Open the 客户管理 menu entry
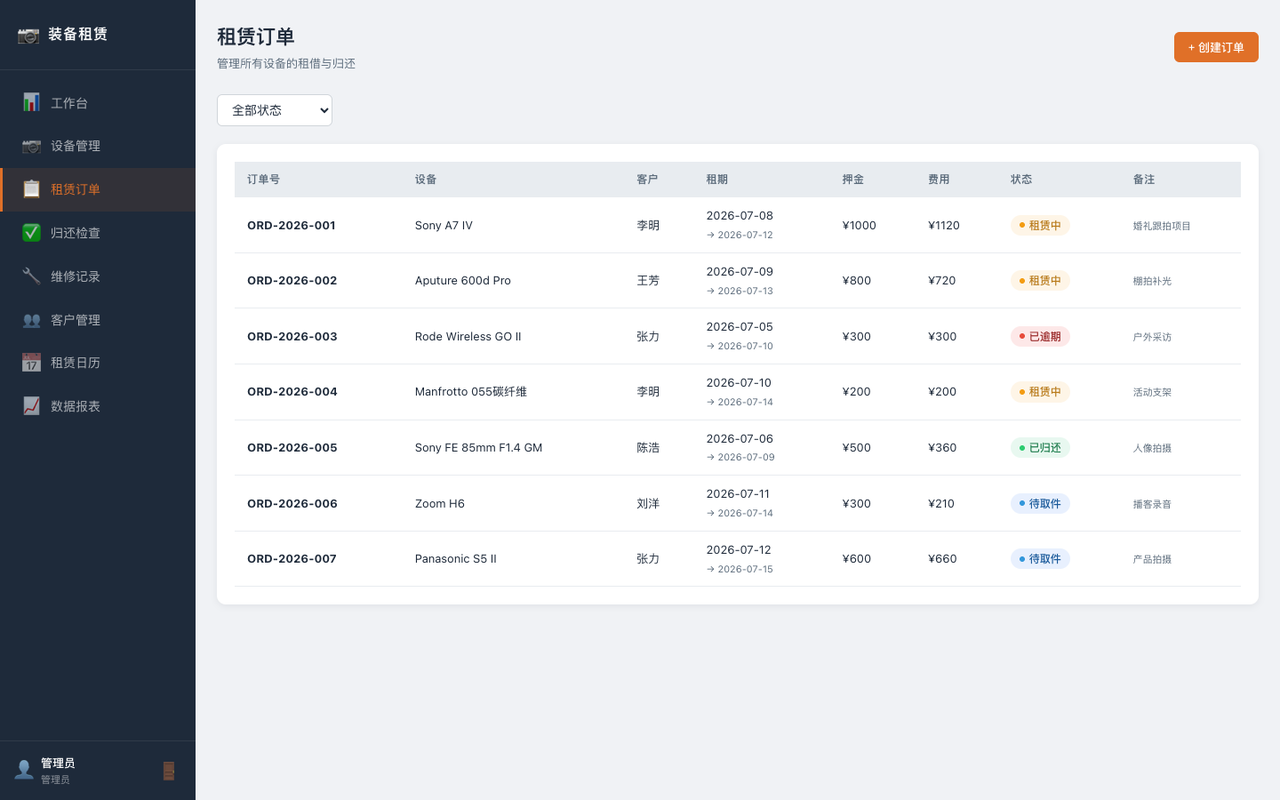 pyautogui.click(x=98, y=320)
